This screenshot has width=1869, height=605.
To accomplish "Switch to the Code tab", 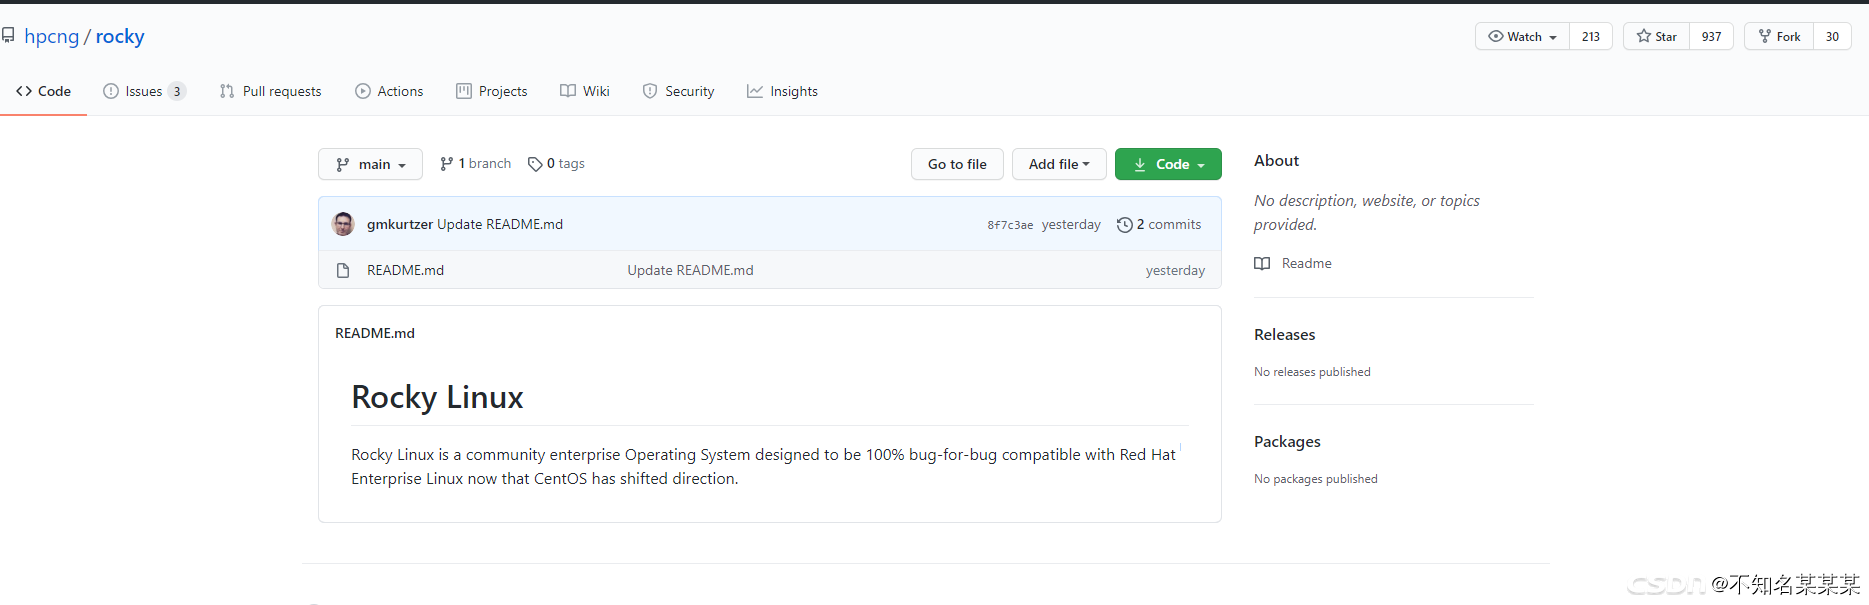I will (43, 91).
